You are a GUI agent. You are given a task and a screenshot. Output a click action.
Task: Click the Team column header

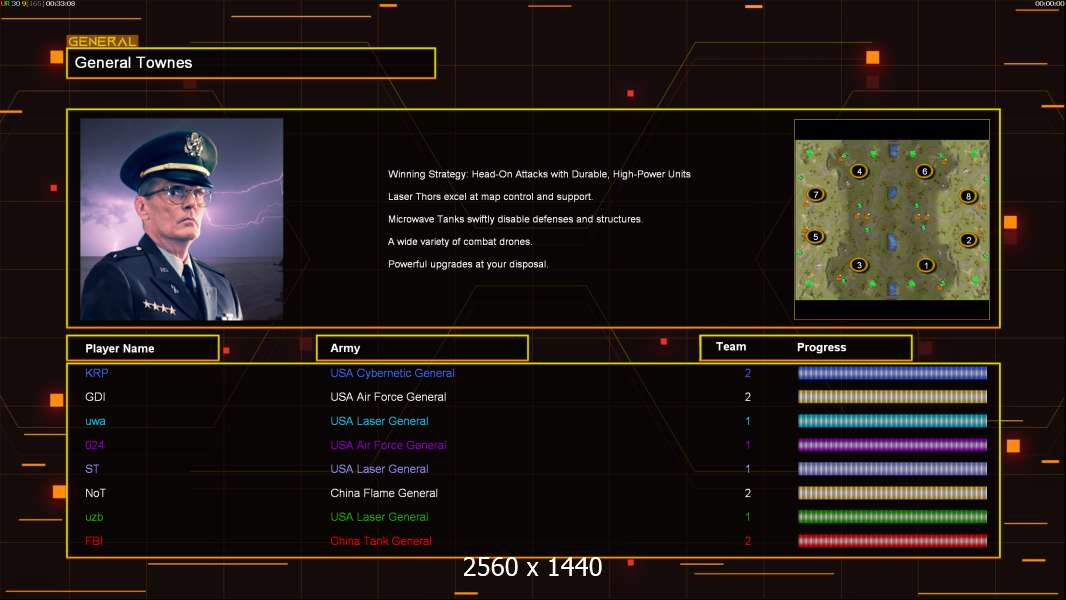pos(731,347)
